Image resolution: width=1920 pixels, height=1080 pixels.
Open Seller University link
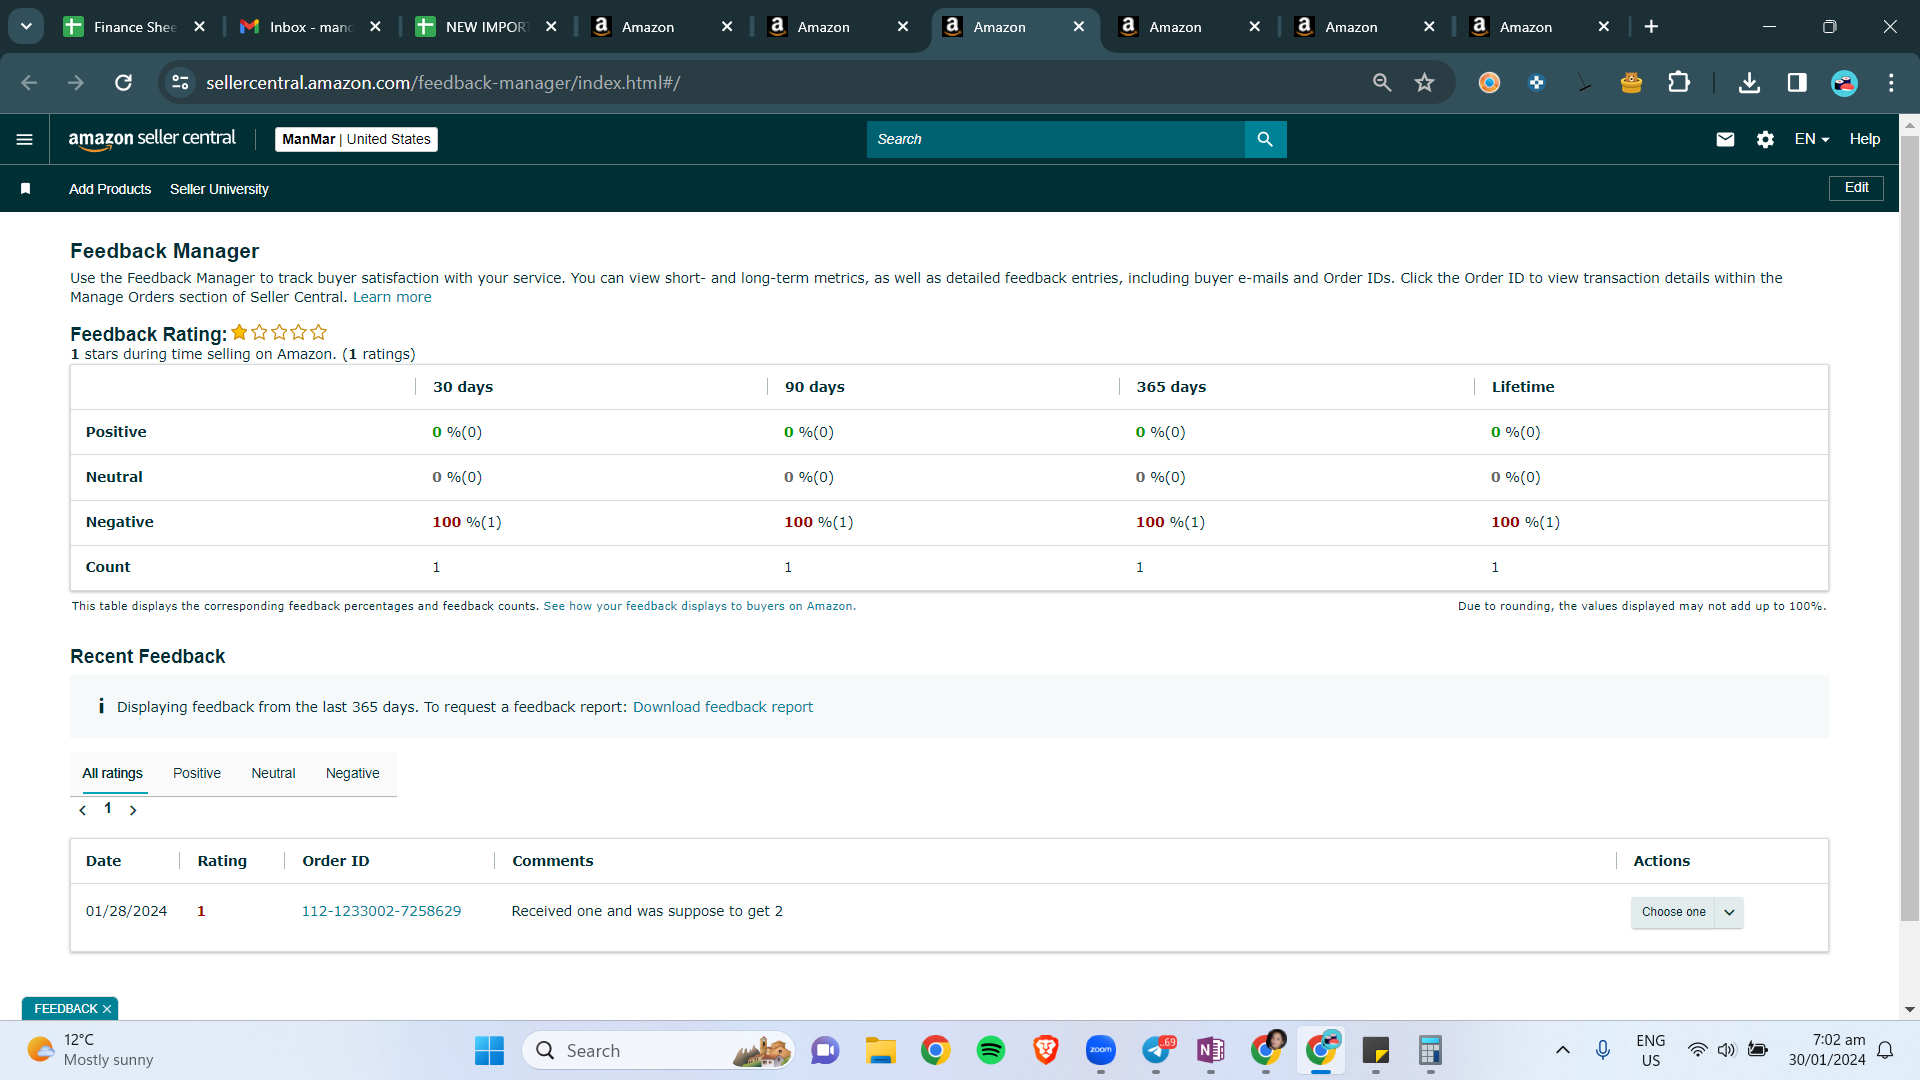(219, 189)
